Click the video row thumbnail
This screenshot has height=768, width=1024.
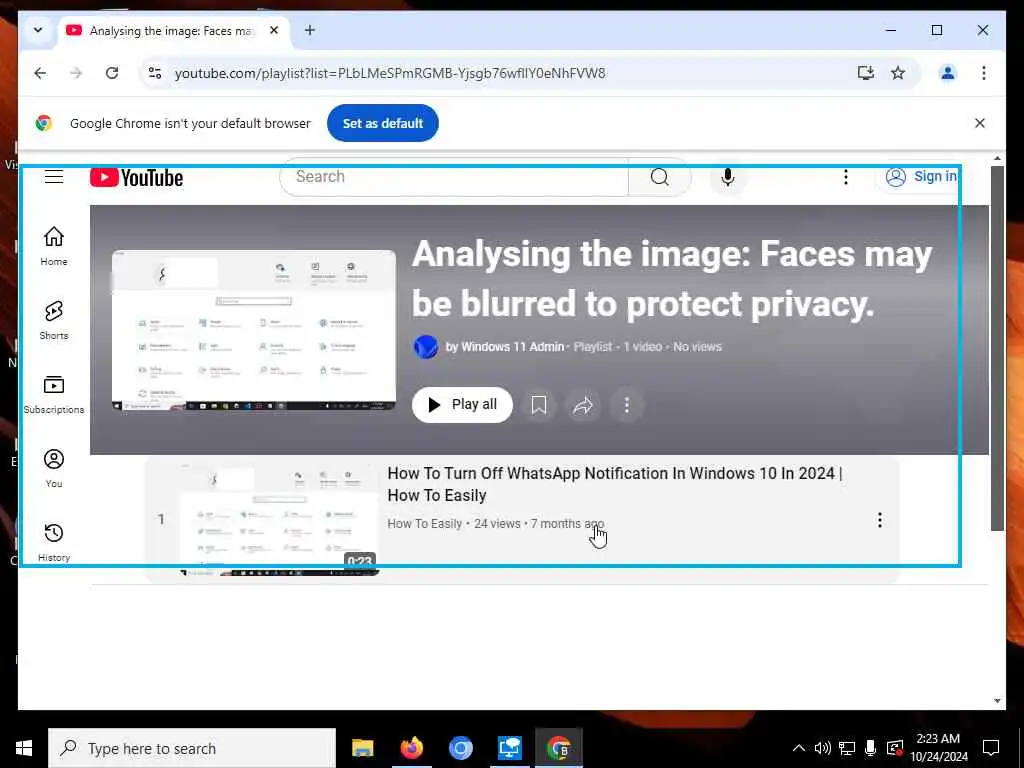278,520
